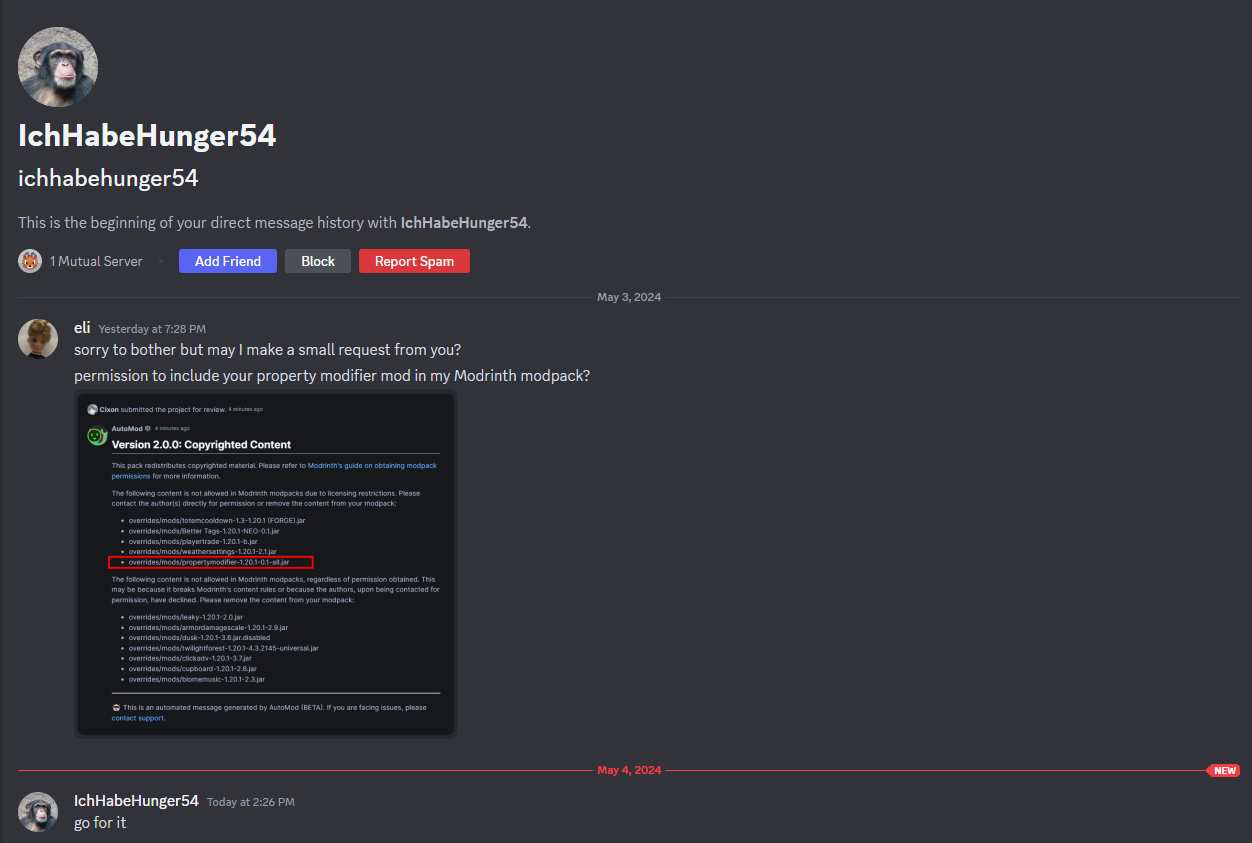Click IchHabeHunger54's avatar beside 'go for it'
Screen dimensions: 1252x843
coord(38,812)
